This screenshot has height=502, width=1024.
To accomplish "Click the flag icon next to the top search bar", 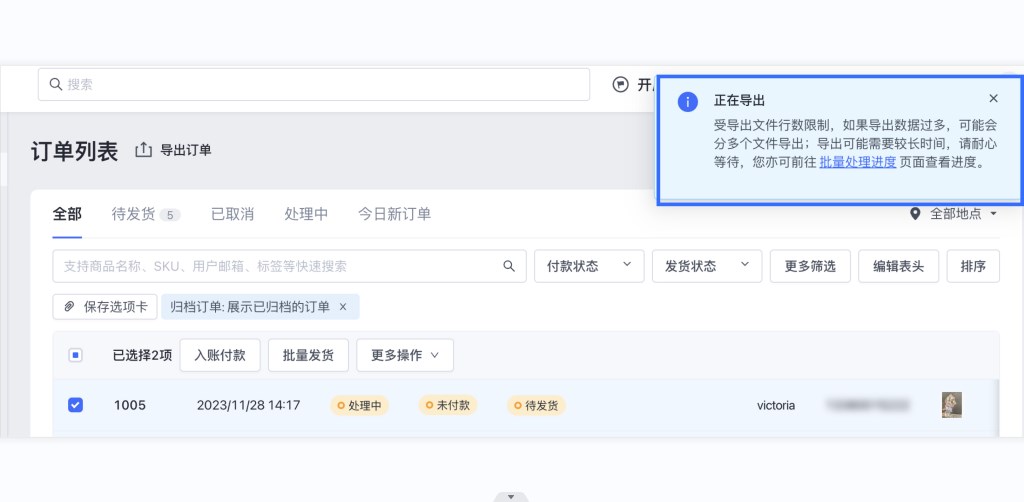I will [620, 85].
